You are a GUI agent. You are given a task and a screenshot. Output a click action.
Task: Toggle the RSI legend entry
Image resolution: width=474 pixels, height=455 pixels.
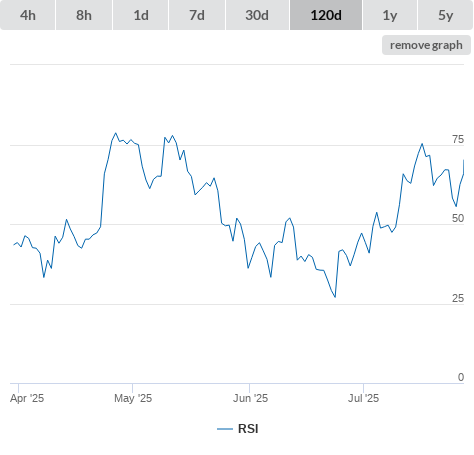point(238,429)
